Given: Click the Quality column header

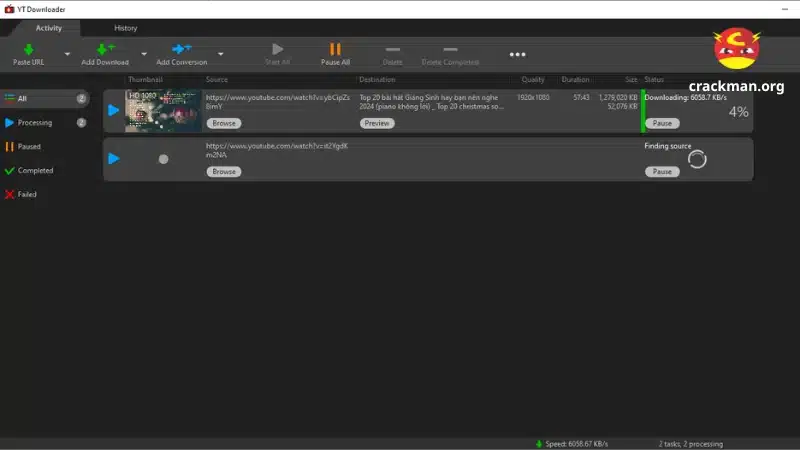Looking at the screenshot, I should 533,80.
